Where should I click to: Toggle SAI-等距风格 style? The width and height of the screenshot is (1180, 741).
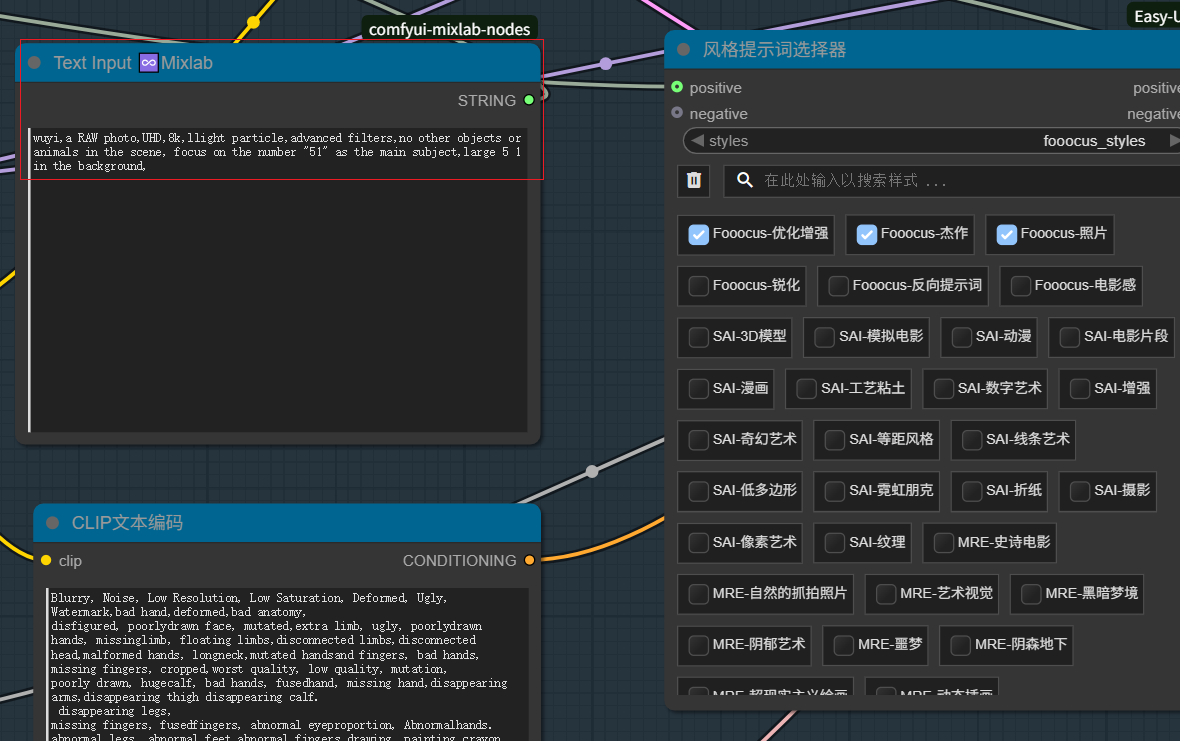[835, 440]
